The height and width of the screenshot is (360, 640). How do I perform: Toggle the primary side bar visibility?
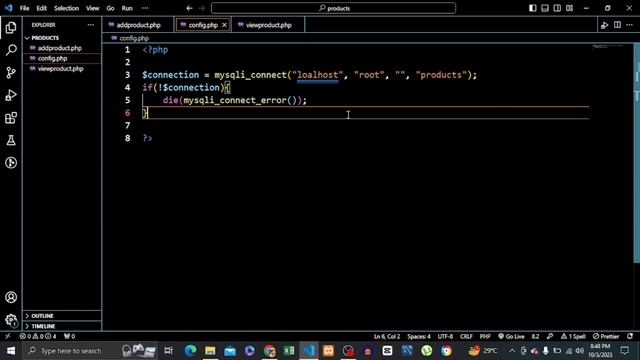tap(533, 8)
